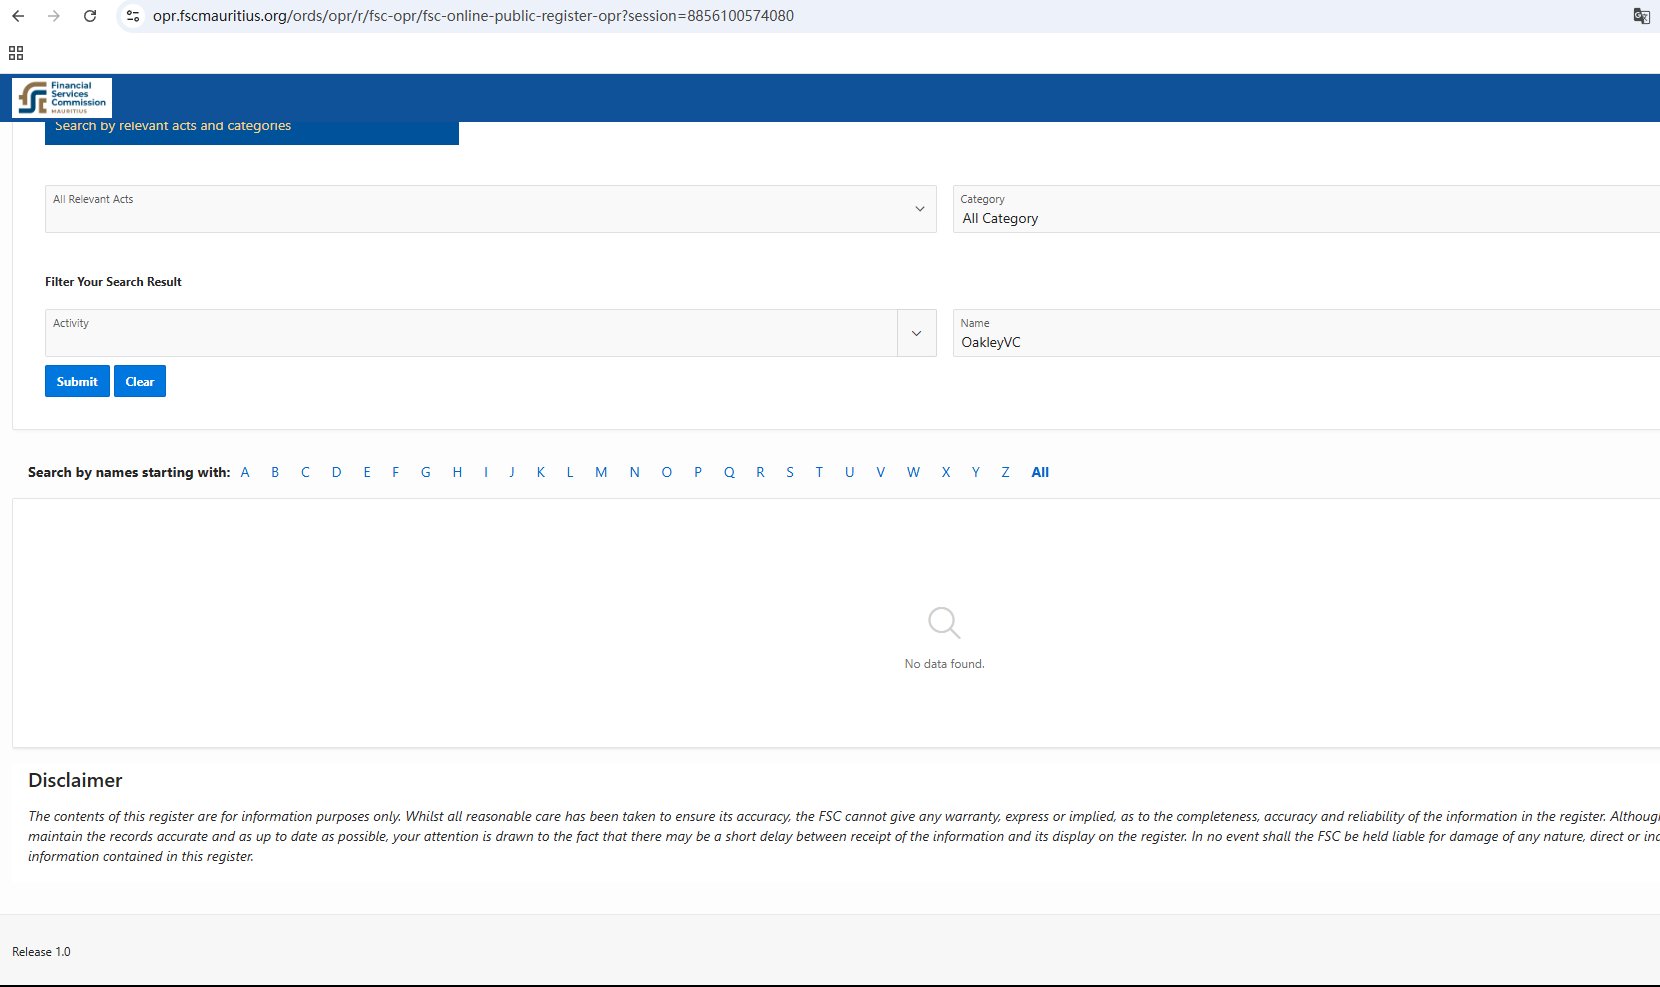1660x987 pixels.
Task: Filter names starting with letter A
Action: [x=245, y=472]
